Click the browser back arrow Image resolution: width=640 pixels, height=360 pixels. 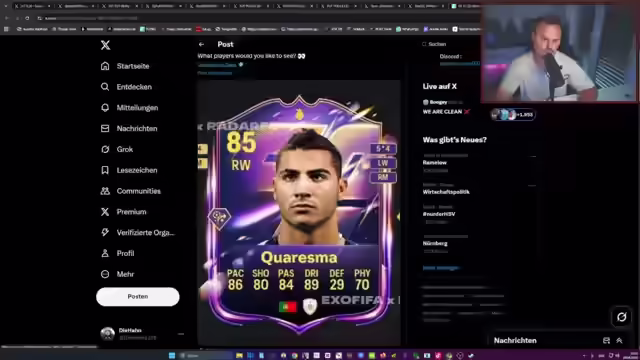6,18
